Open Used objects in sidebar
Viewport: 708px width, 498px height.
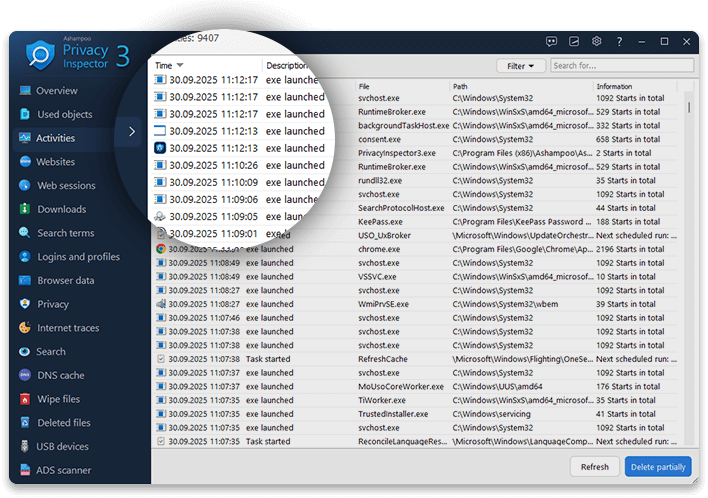point(64,114)
